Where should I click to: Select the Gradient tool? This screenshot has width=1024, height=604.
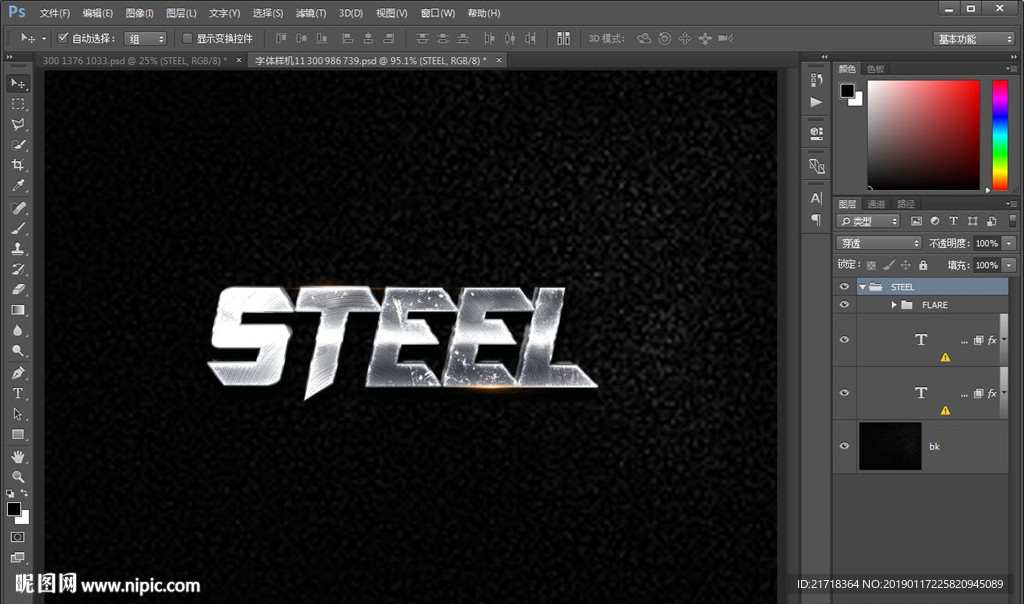tap(18, 310)
